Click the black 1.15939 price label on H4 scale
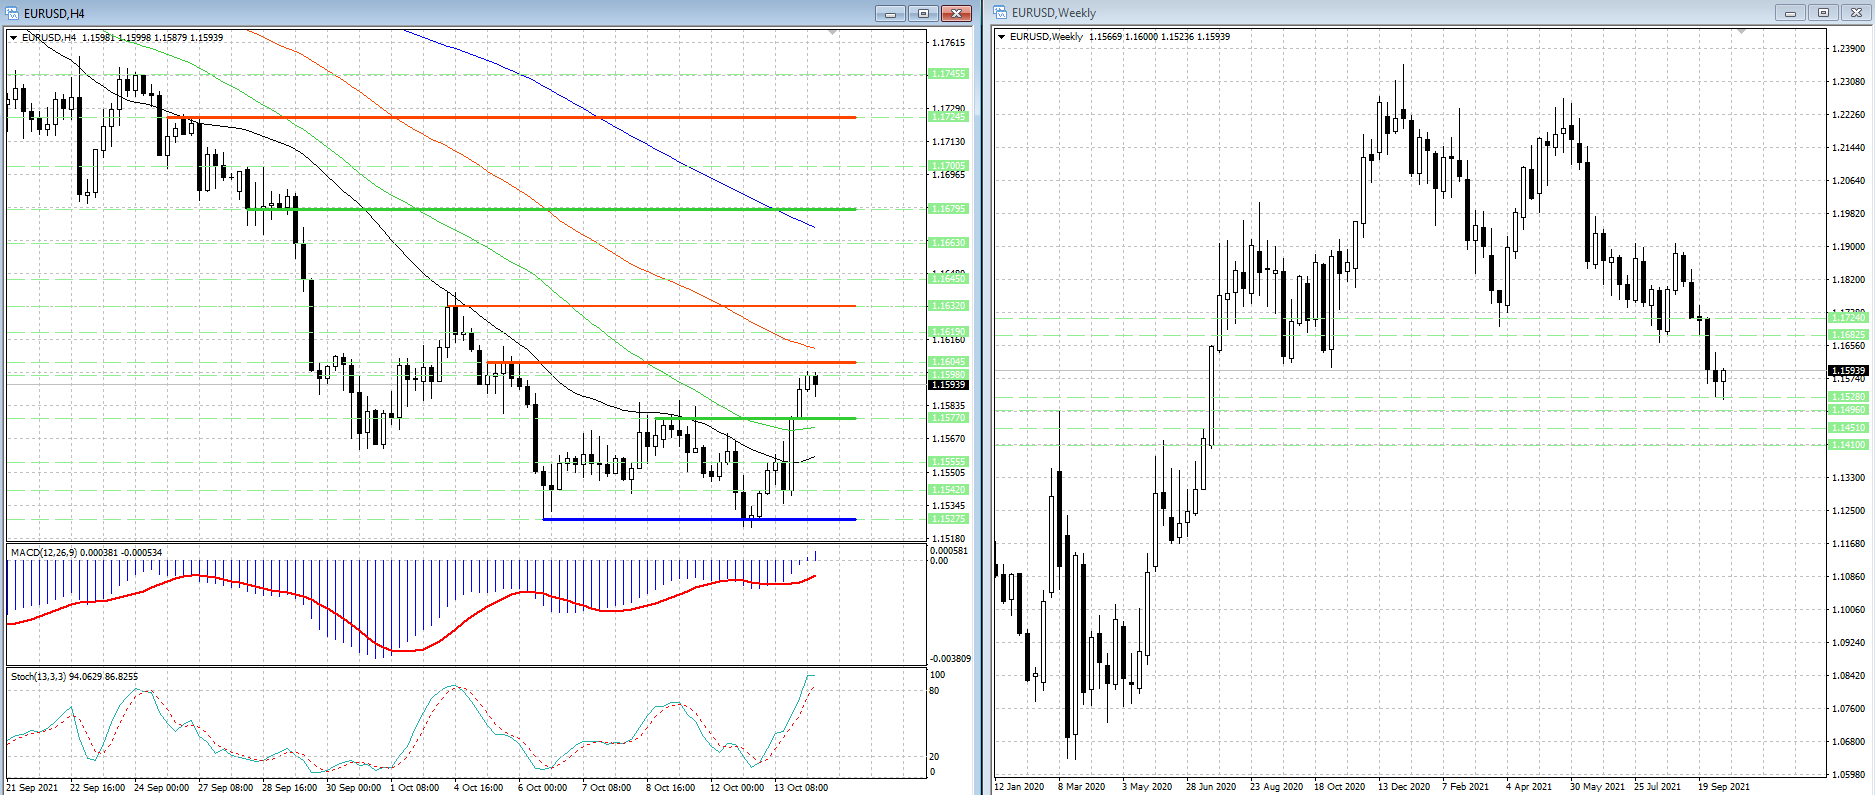Viewport: 1875px width, 795px height. (x=948, y=385)
